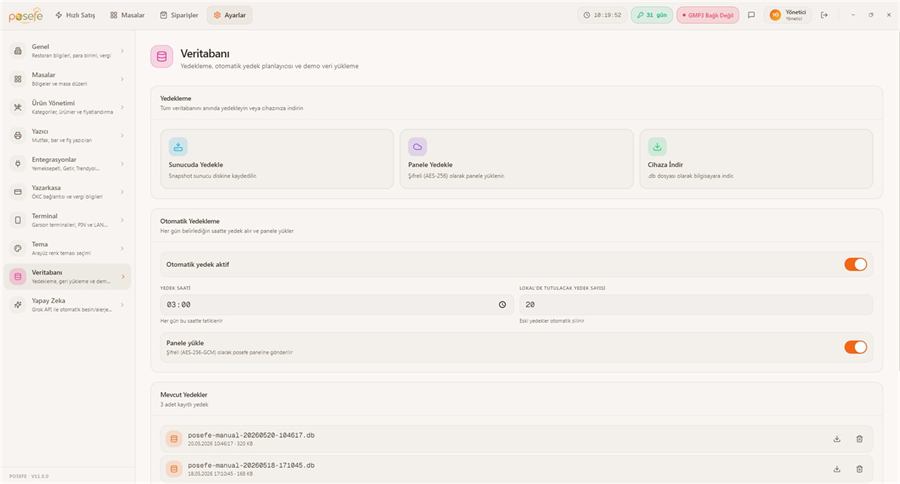Delete backup posefe-manual-20260518-171045.db
The width and height of the screenshot is (900, 484).
(x=859, y=469)
